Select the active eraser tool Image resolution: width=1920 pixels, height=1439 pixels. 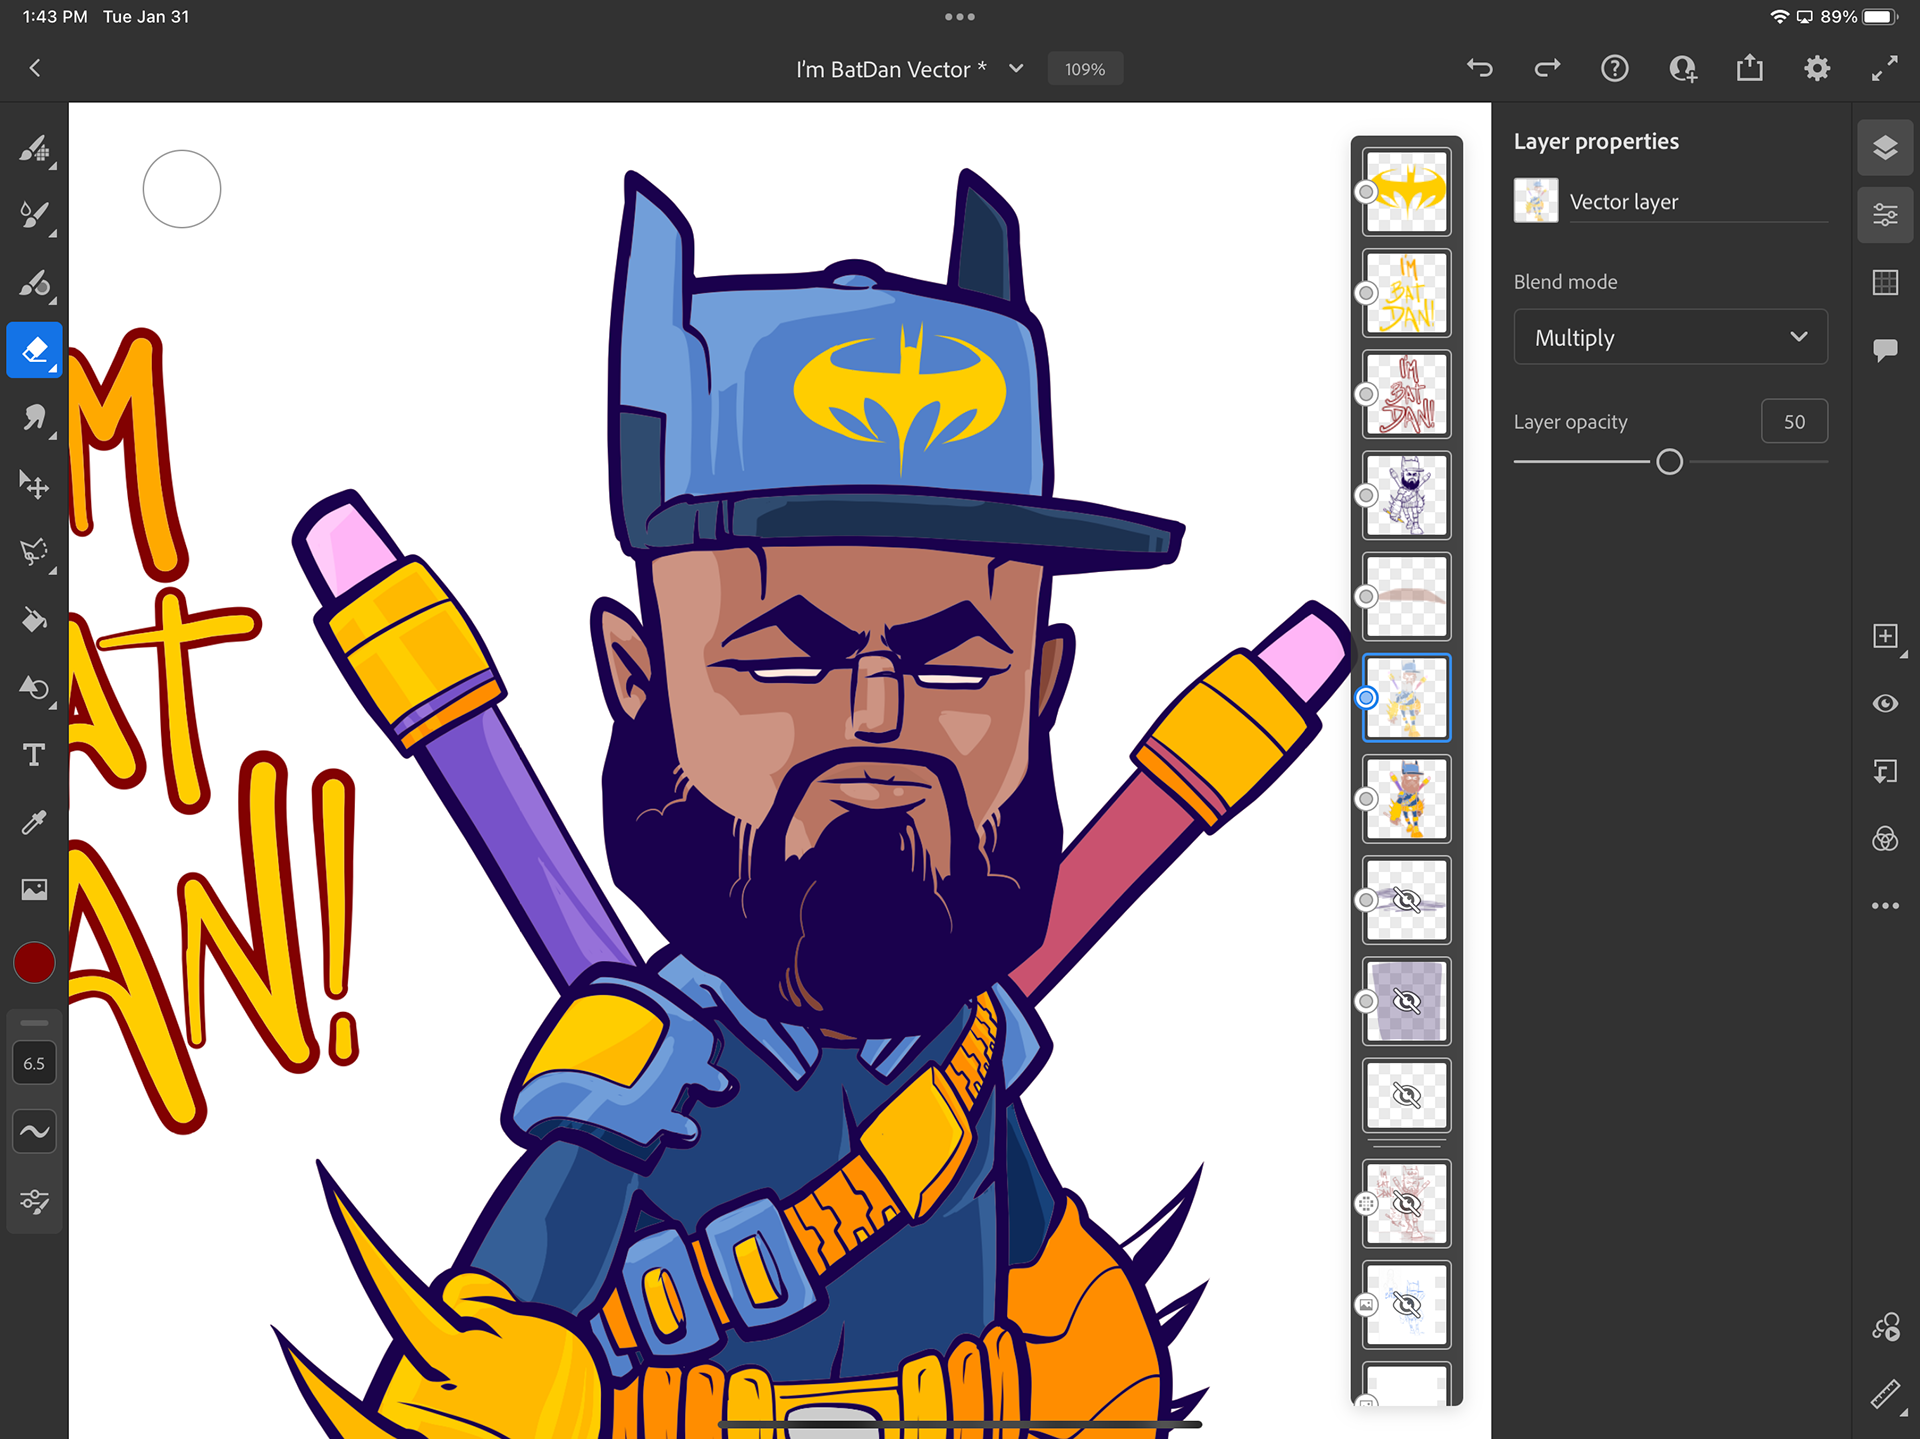34,350
